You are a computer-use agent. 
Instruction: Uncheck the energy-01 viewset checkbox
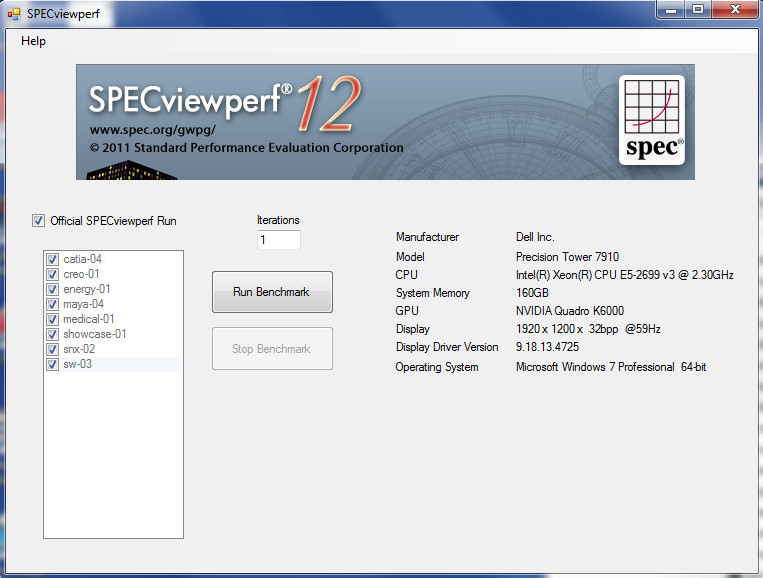tap(52, 289)
